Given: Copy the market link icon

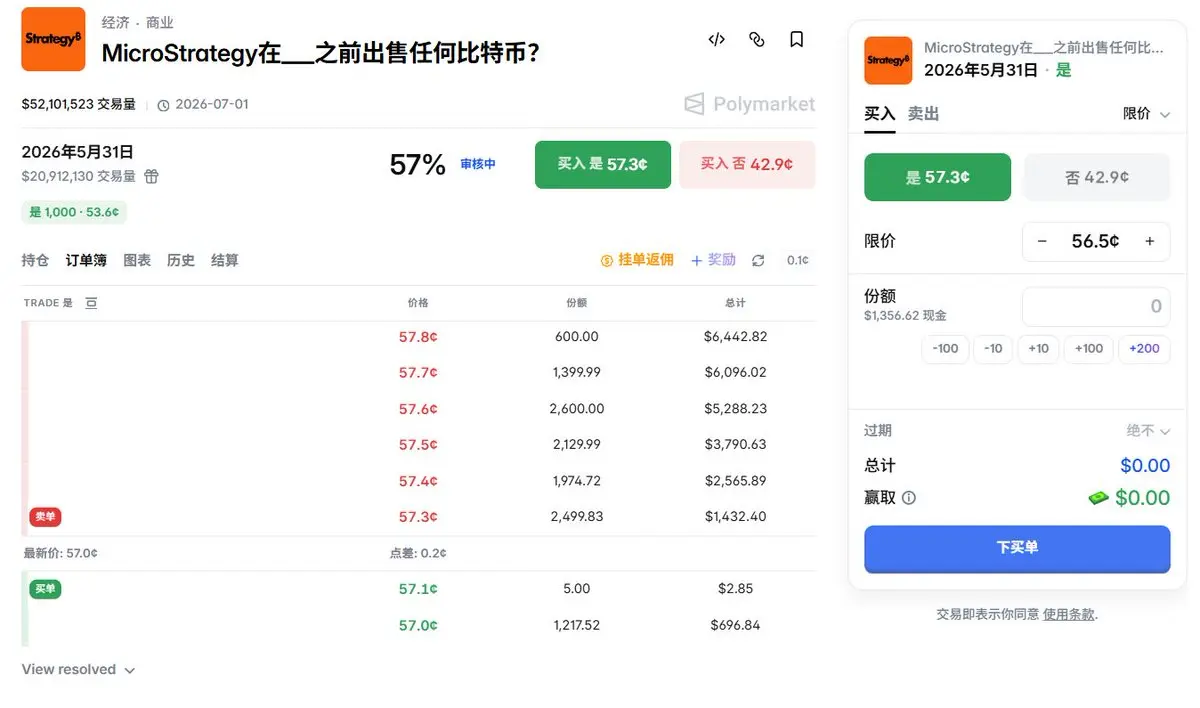Looking at the screenshot, I should [x=757, y=40].
